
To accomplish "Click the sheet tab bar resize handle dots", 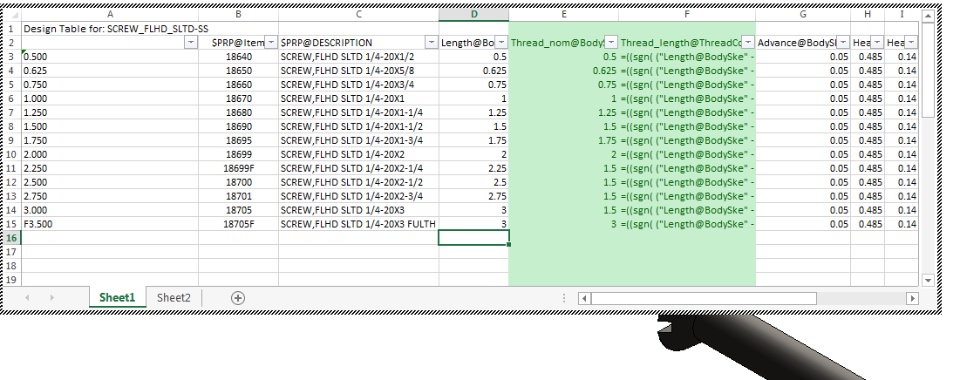I will (x=564, y=298).
